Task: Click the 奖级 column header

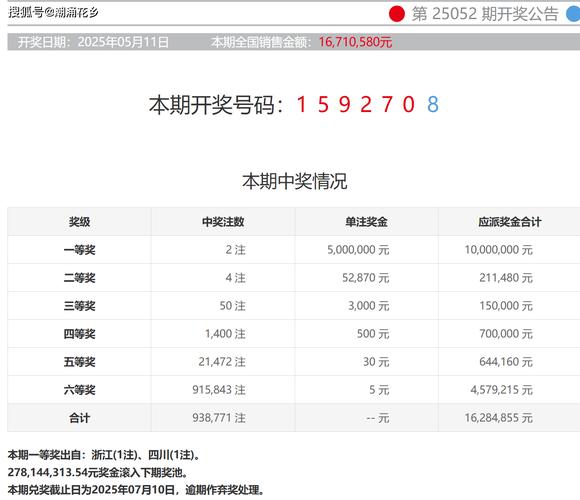Action: coord(80,222)
